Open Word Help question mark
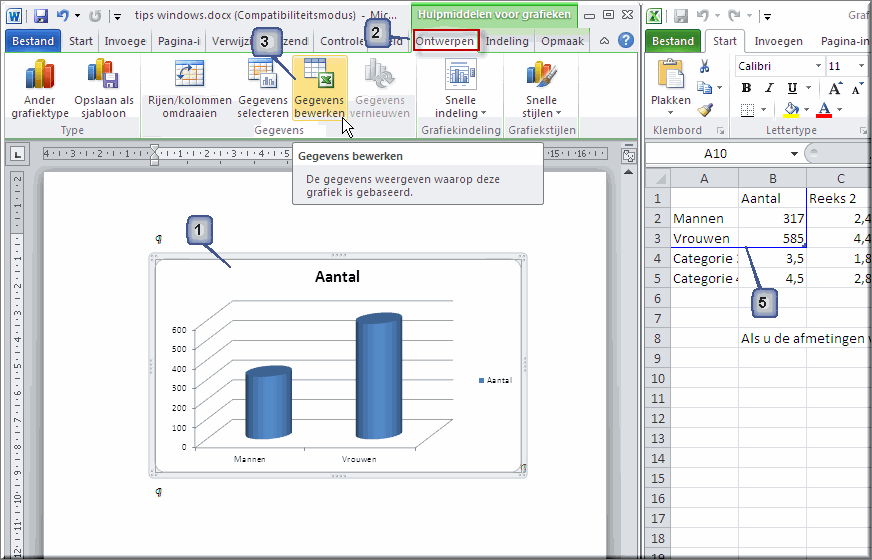This screenshot has width=872, height=560. [x=626, y=40]
